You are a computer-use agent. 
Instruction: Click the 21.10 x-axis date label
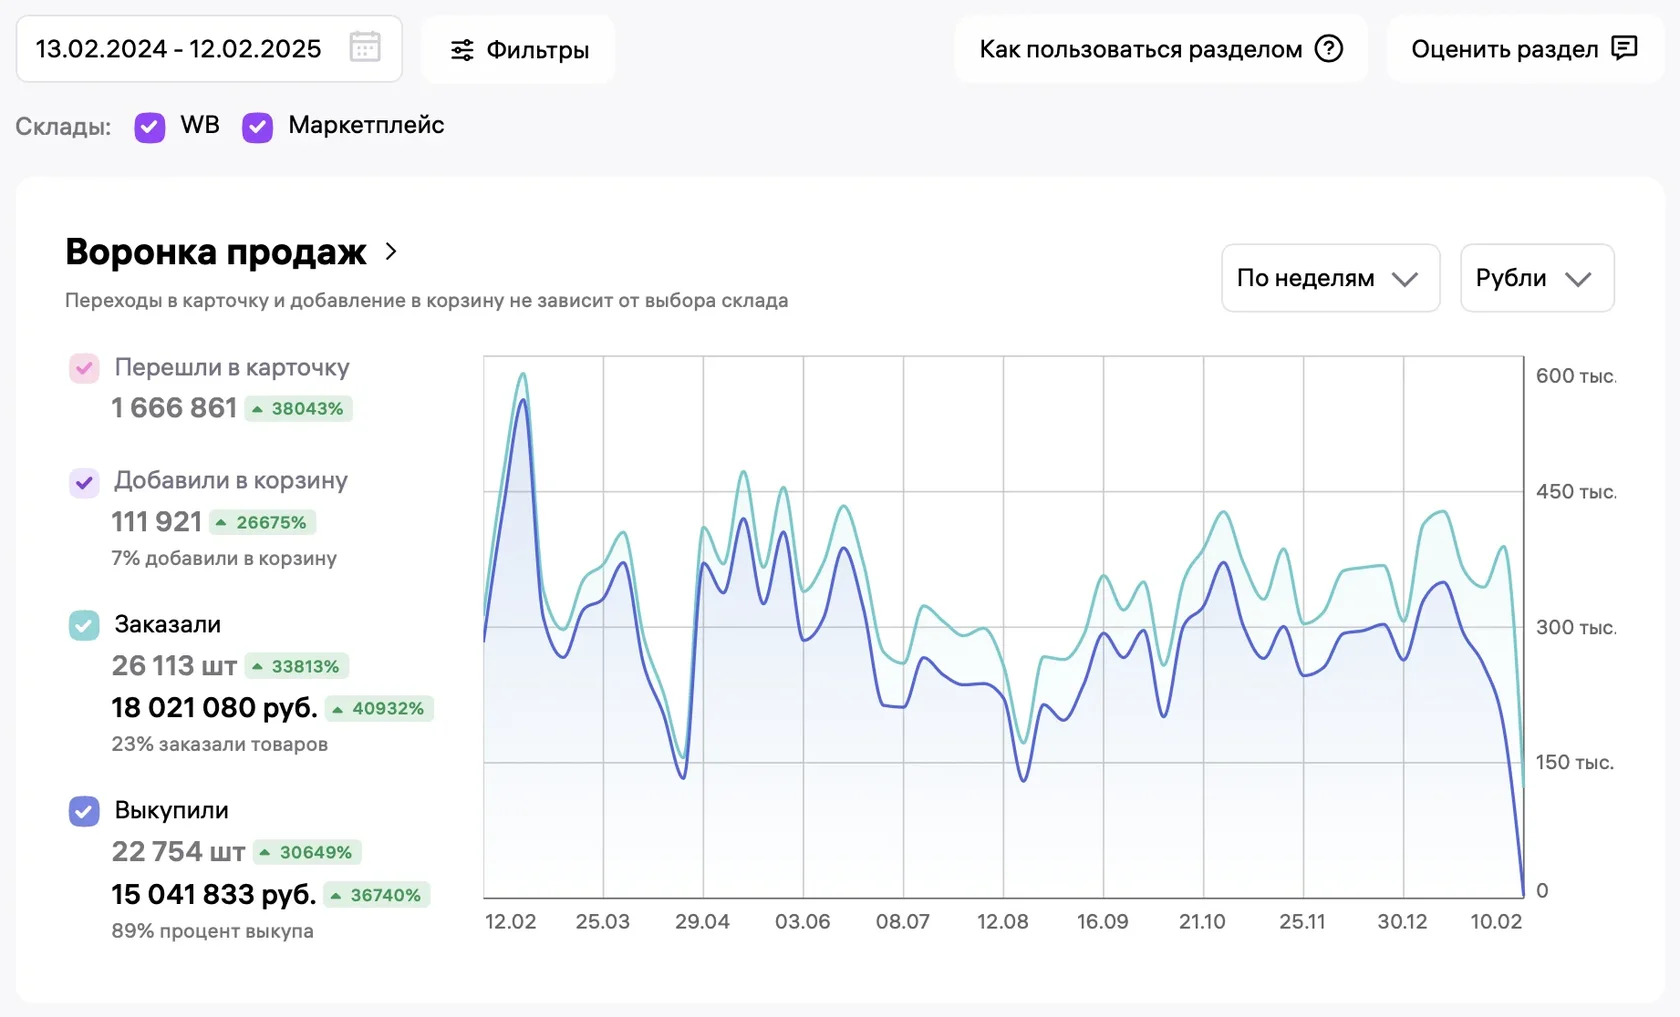click(x=1202, y=922)
